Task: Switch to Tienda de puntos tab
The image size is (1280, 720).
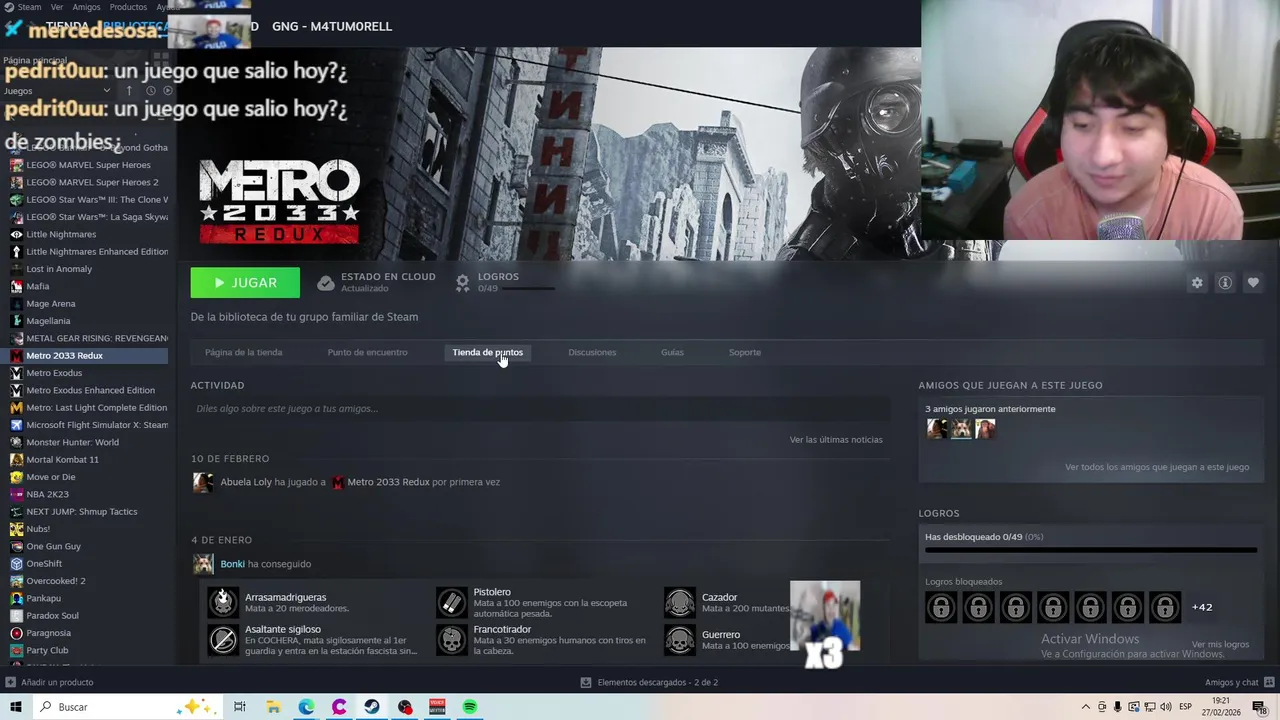Action: click(x=487, y=352)
